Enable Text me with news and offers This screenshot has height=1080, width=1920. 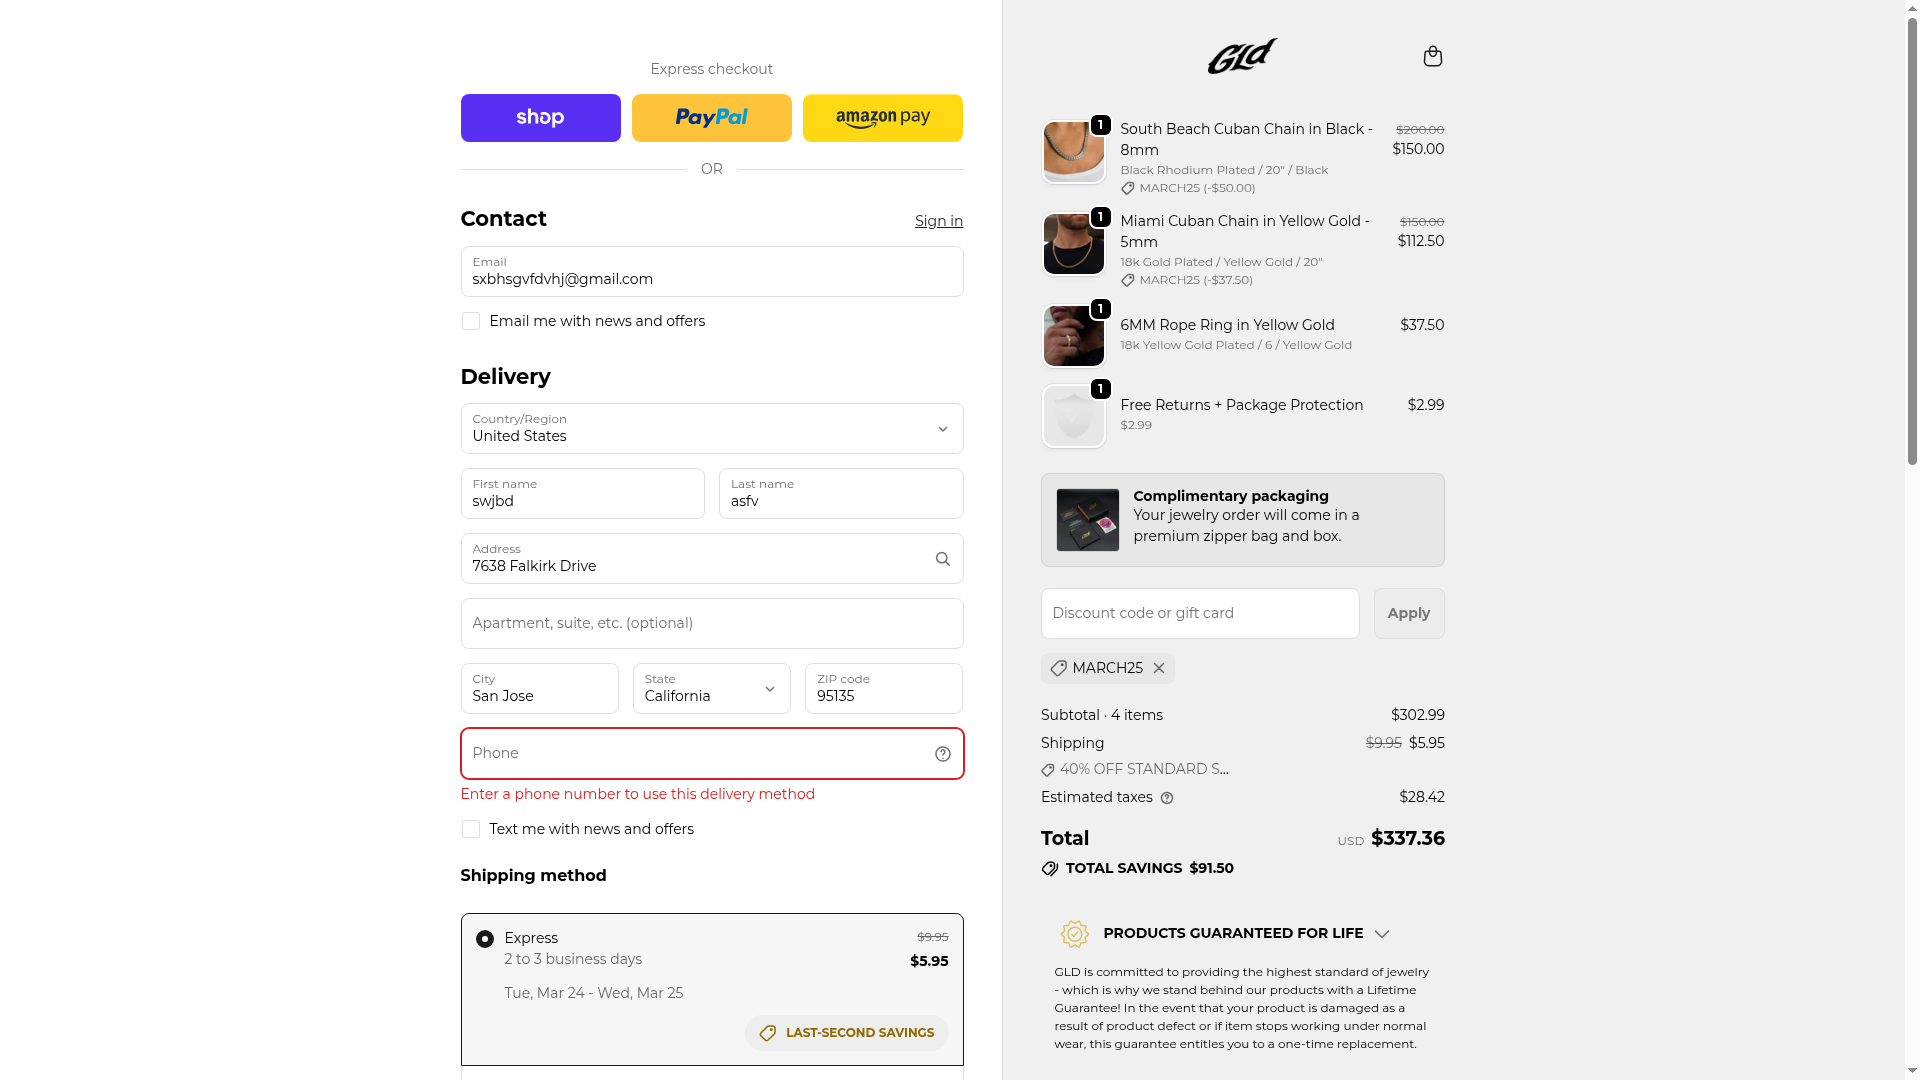(x=471, y=829)
